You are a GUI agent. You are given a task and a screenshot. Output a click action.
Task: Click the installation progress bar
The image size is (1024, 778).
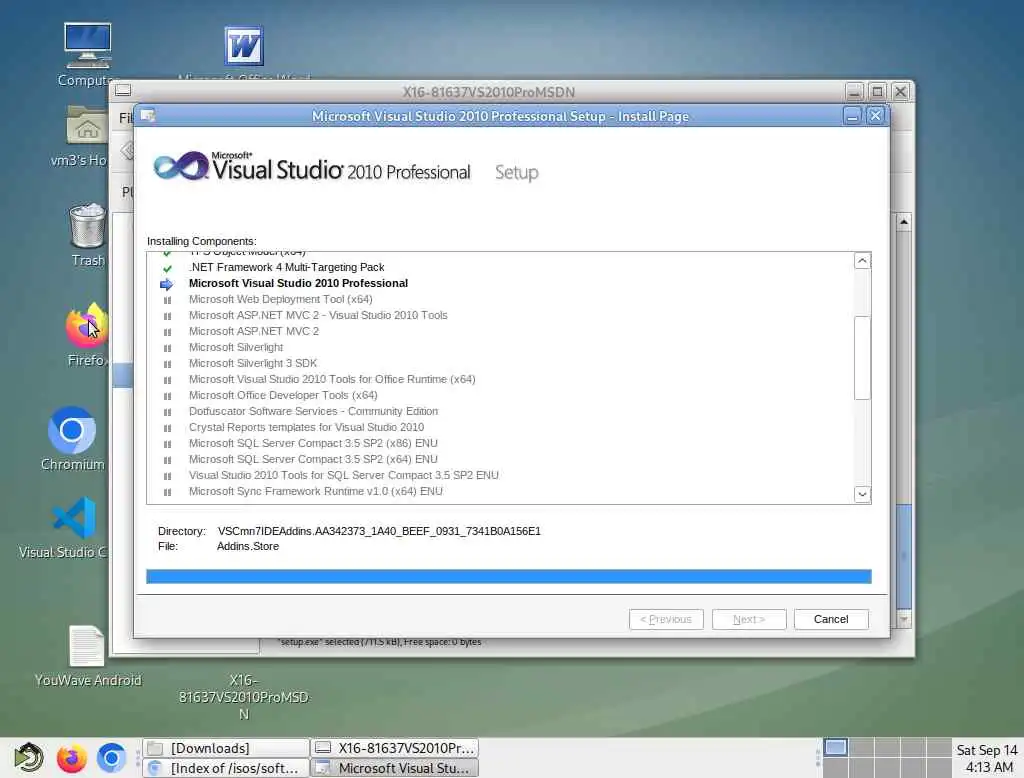point(509,576)
